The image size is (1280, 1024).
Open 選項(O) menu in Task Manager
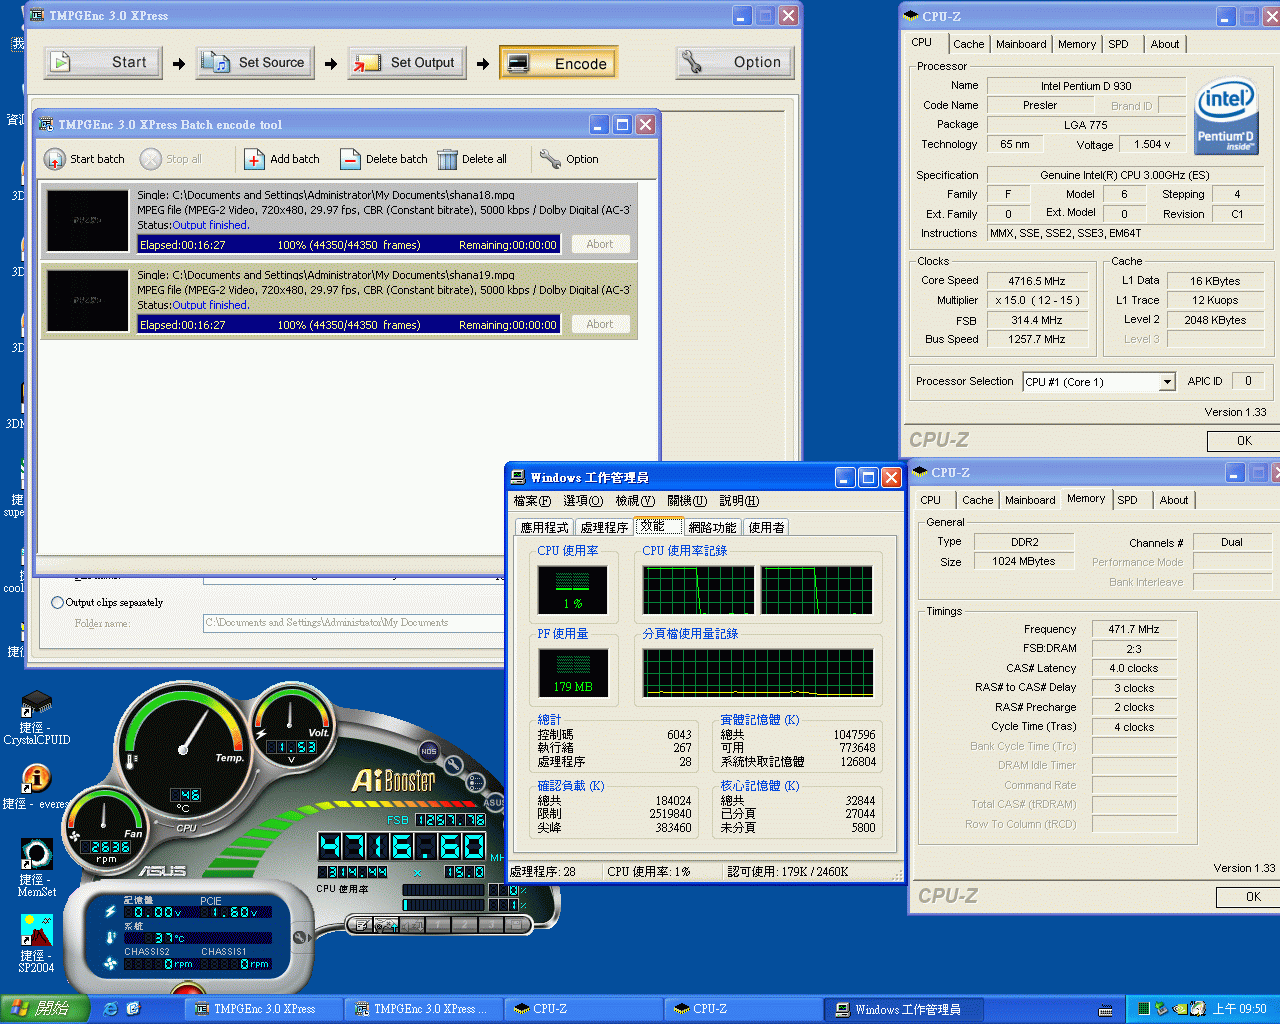(583, 501)
